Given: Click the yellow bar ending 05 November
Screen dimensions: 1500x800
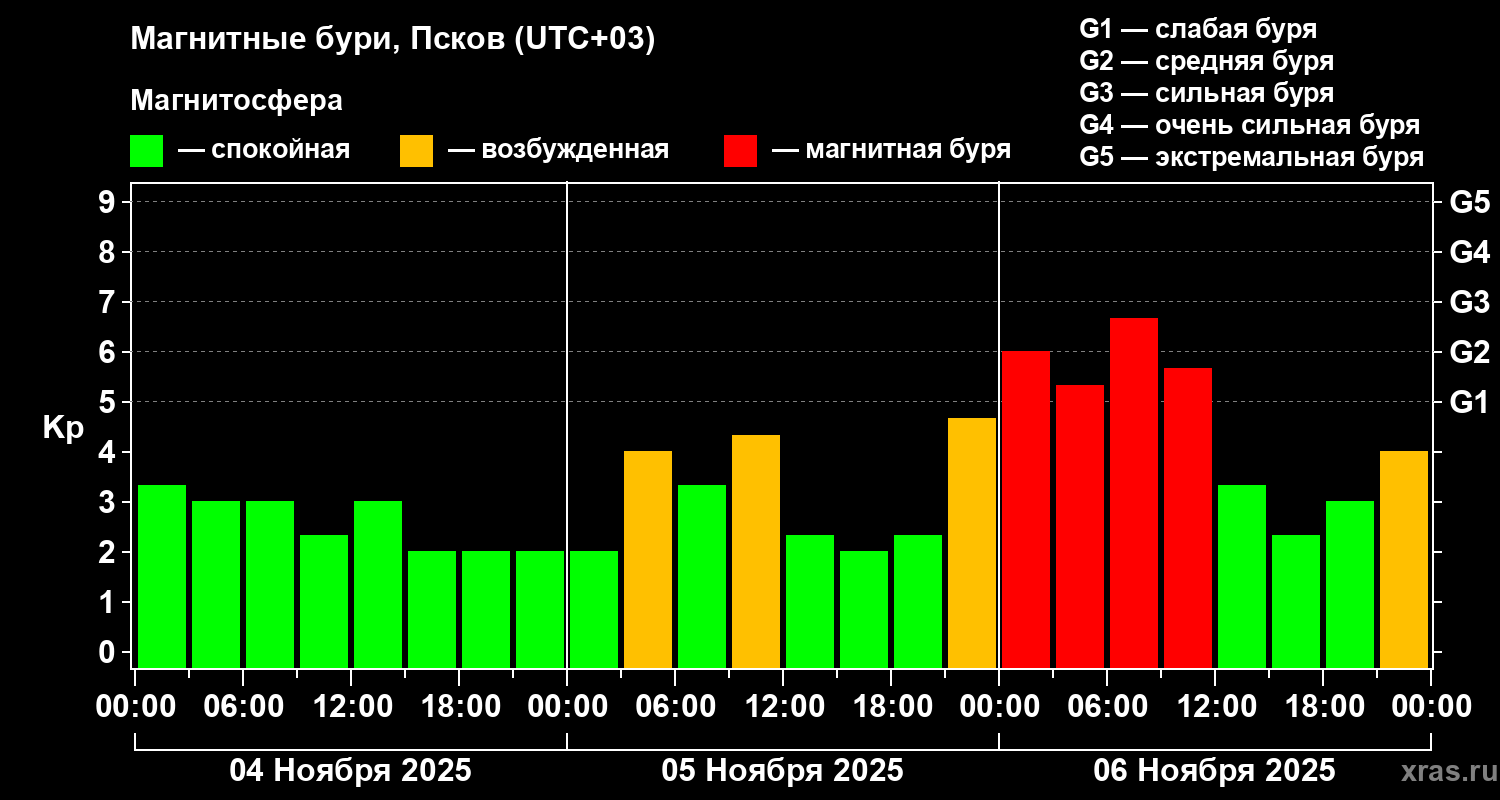Looking at the screenshot, I should pyautogui.click(x=972, y=543).
